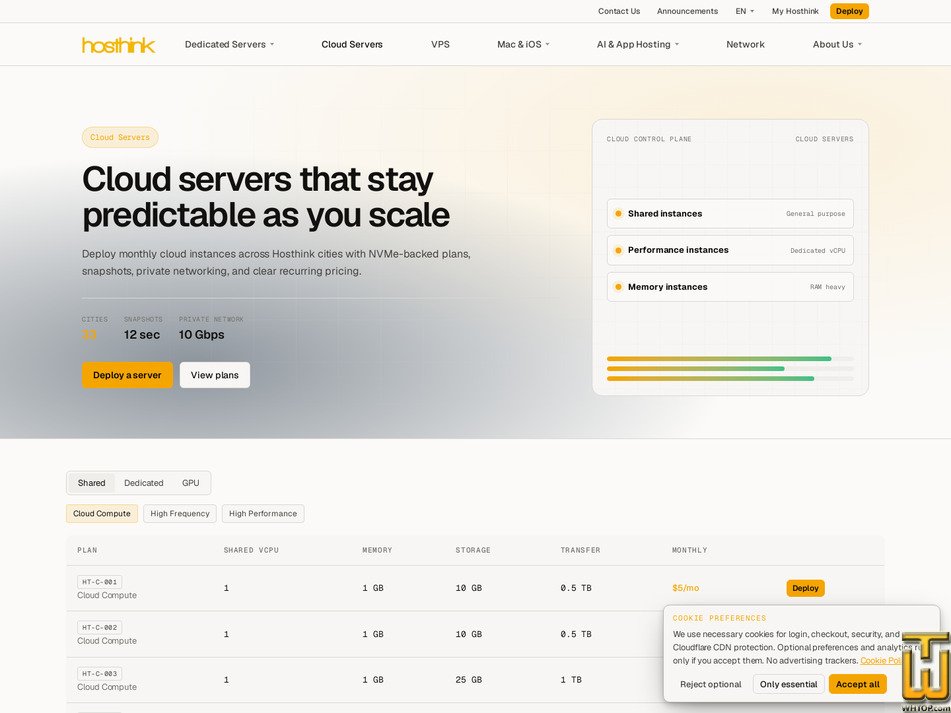The image size is (951, 713).
Task: Click the General purpose label
Action: click(x=815, y=213)
